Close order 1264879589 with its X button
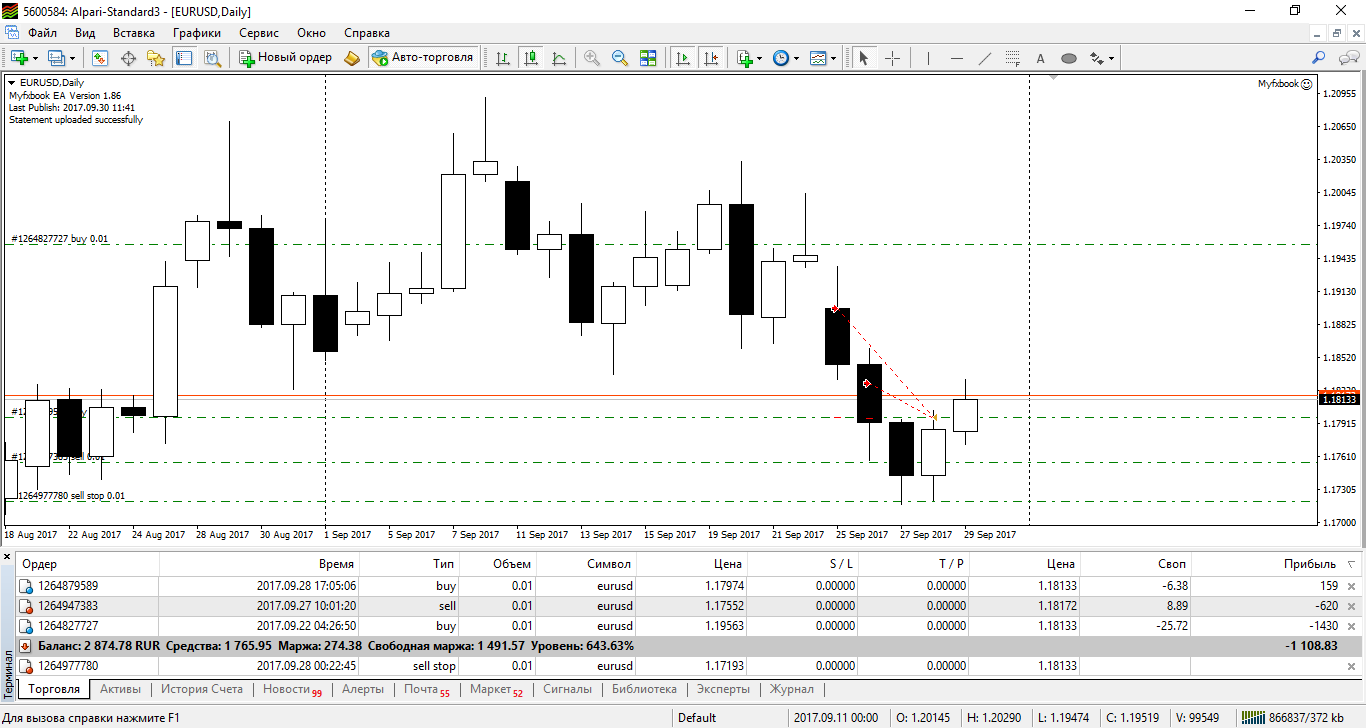The width and height of the screenshot is (1366, 728). [x=1352, y=586]
